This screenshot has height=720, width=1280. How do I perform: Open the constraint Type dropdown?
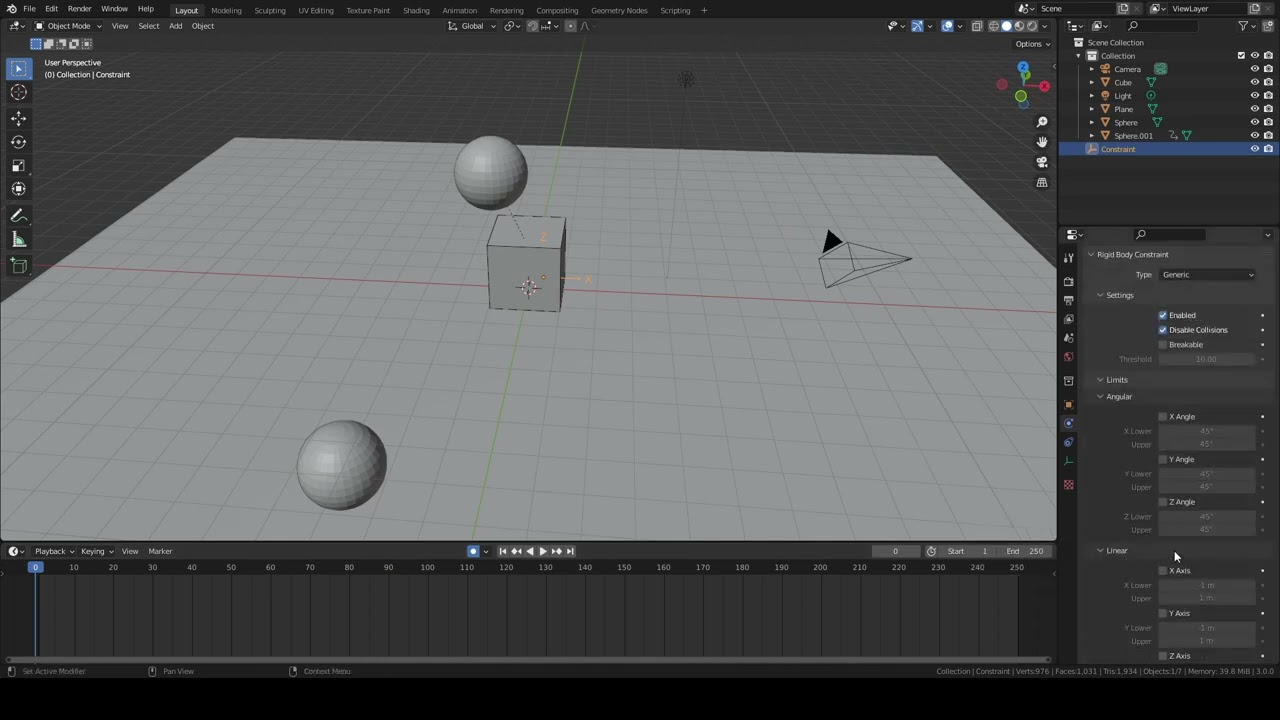click(1207, 275)
